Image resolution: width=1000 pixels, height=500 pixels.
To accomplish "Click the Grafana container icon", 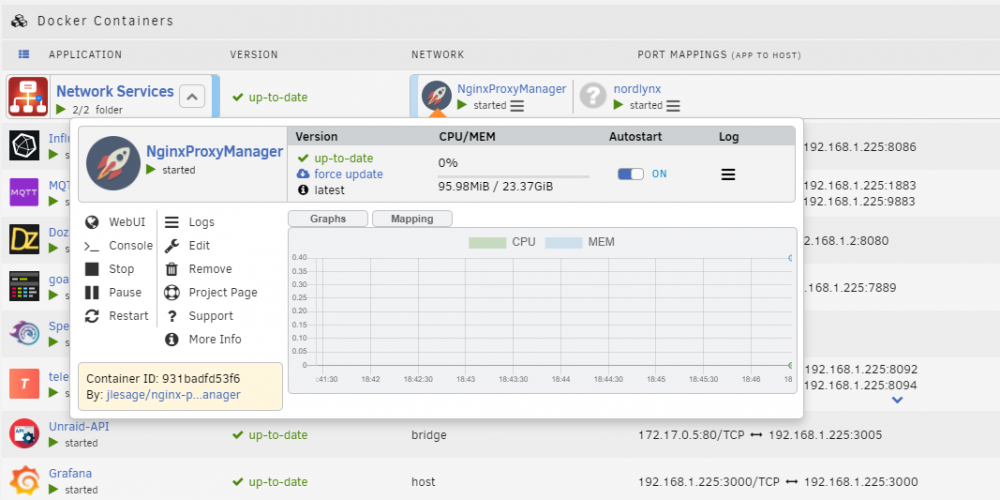I will [25, 481].
